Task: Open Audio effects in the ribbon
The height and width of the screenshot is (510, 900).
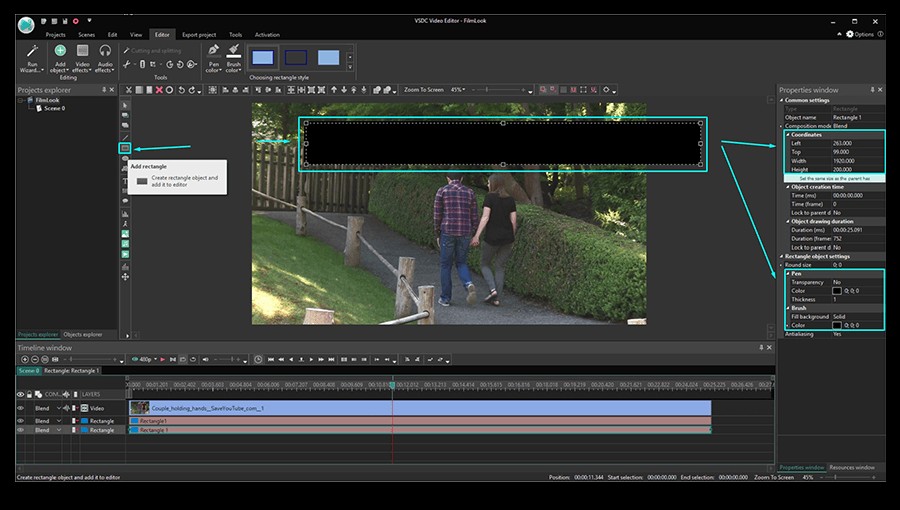Action: [104, 58]
